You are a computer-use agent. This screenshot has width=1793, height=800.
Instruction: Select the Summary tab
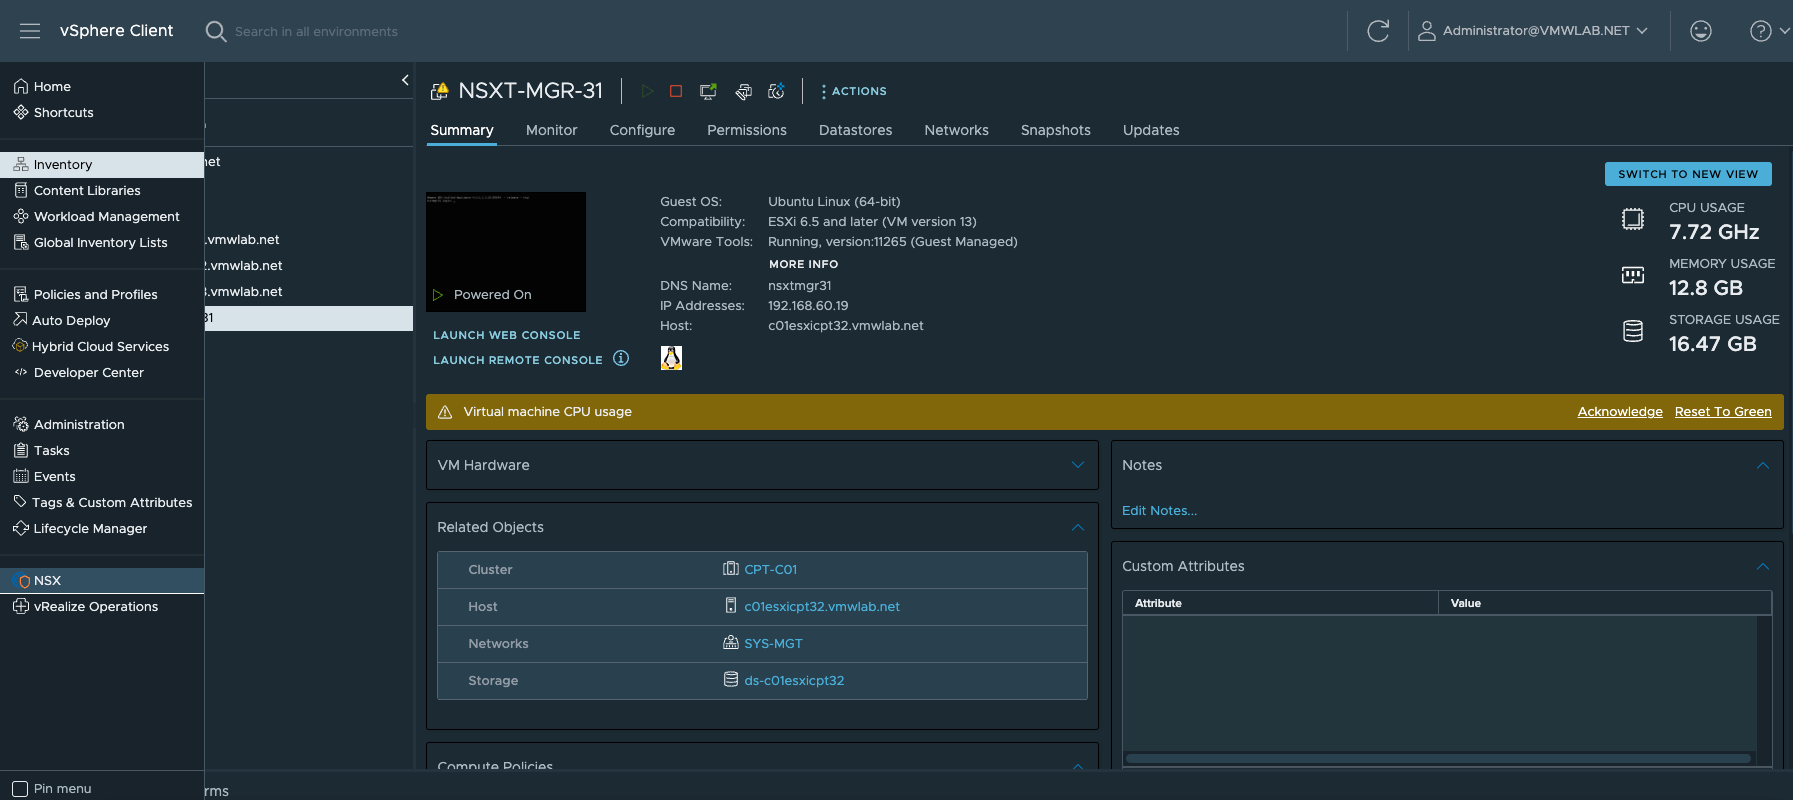pos(462,130)
